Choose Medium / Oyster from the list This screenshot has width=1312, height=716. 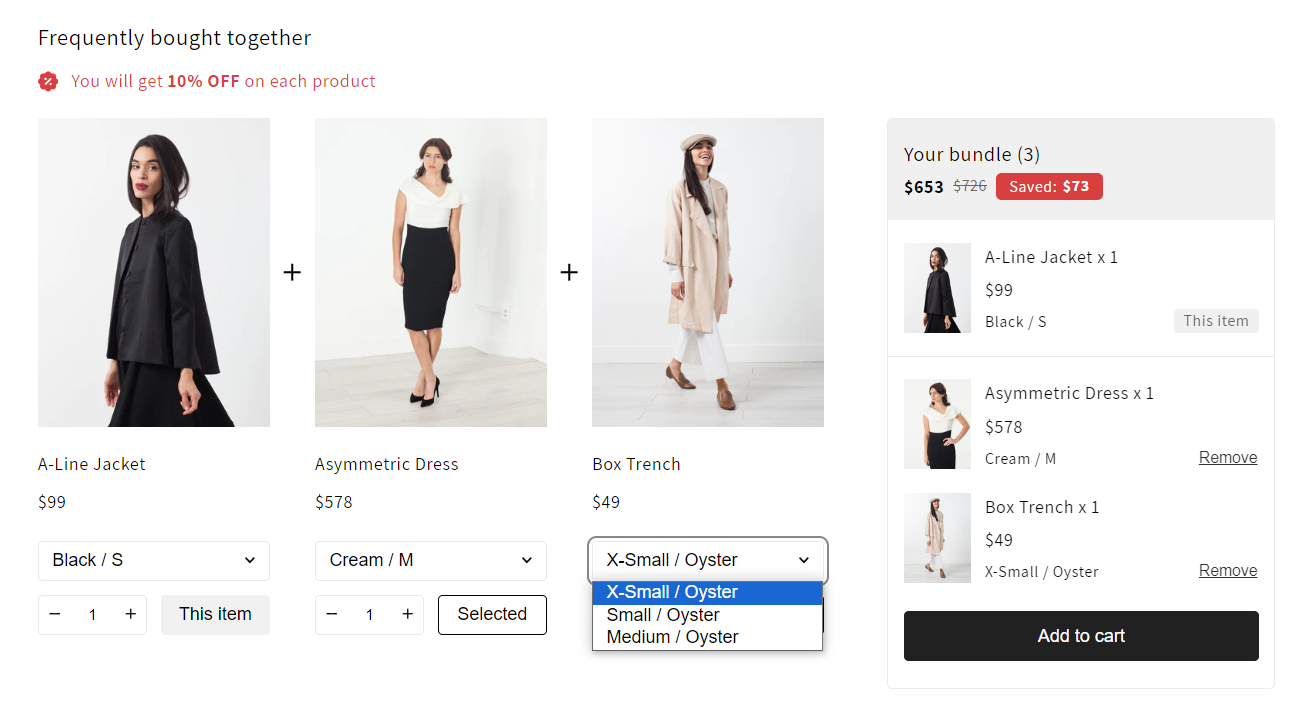coord(707,637)
